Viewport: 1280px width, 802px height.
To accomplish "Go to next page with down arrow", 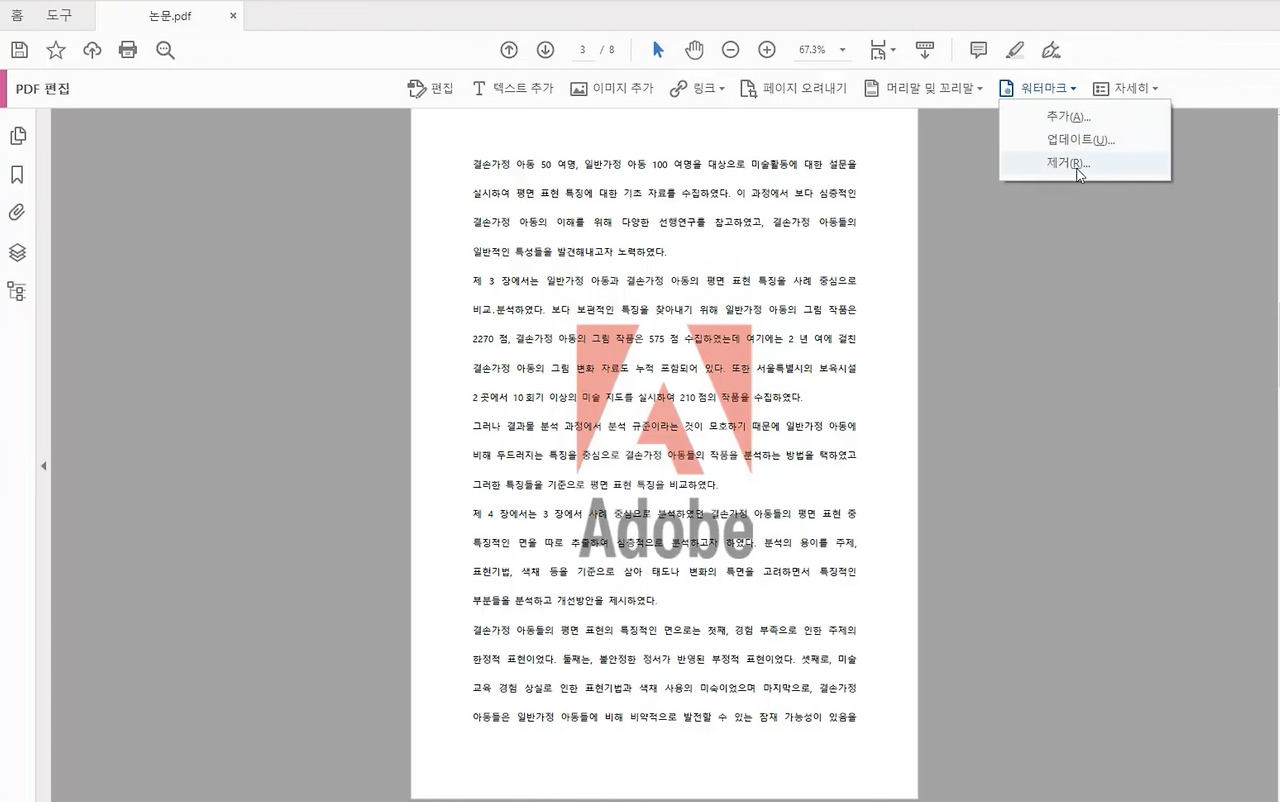I will 545,50.
